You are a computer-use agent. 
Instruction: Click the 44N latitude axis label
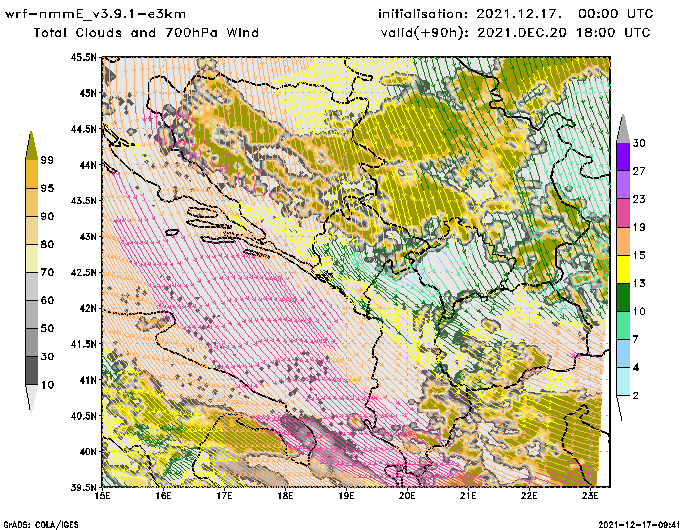coord(88,165)
